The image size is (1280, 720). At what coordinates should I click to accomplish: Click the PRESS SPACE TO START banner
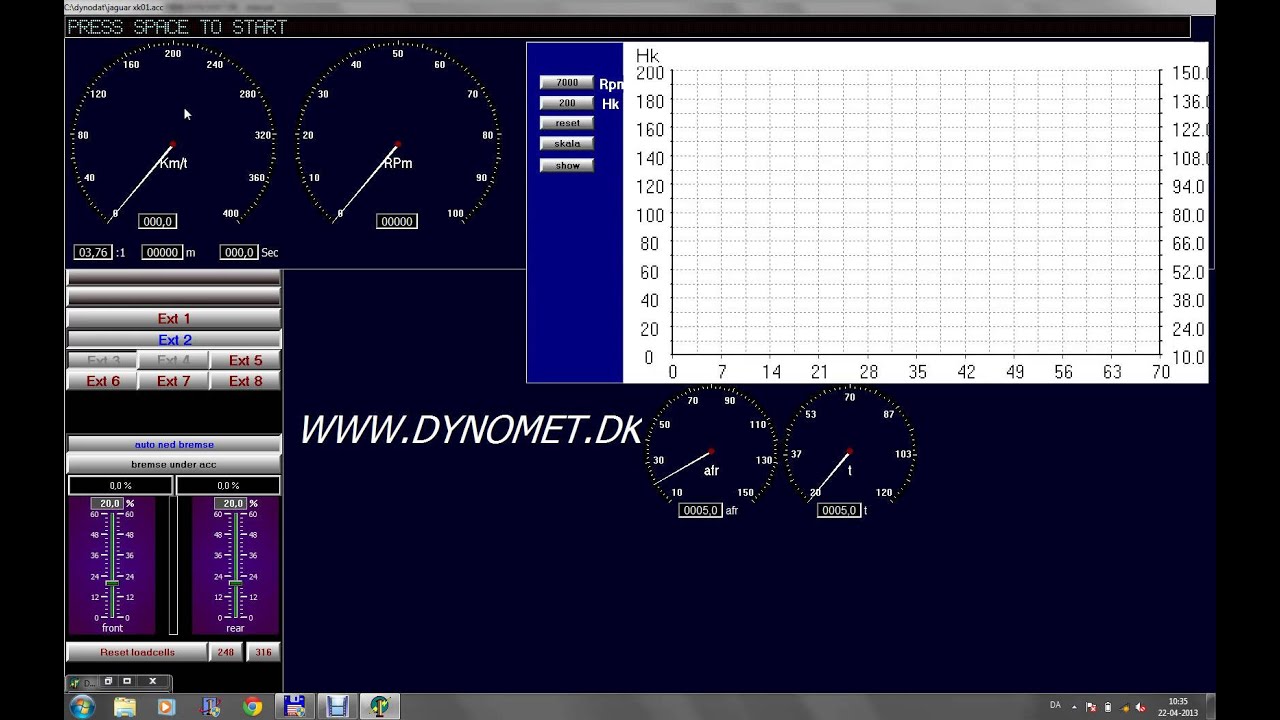[177, 27]
